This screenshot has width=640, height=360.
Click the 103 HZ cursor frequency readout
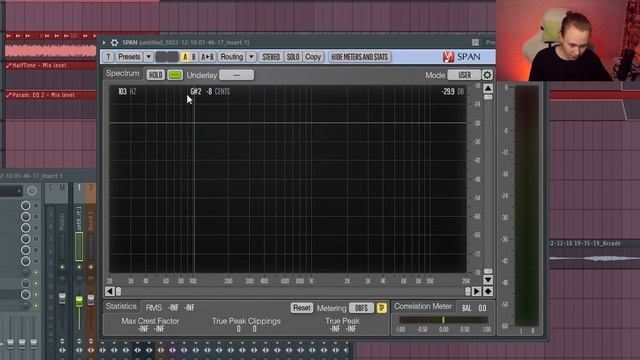click(x=127, y=91)
